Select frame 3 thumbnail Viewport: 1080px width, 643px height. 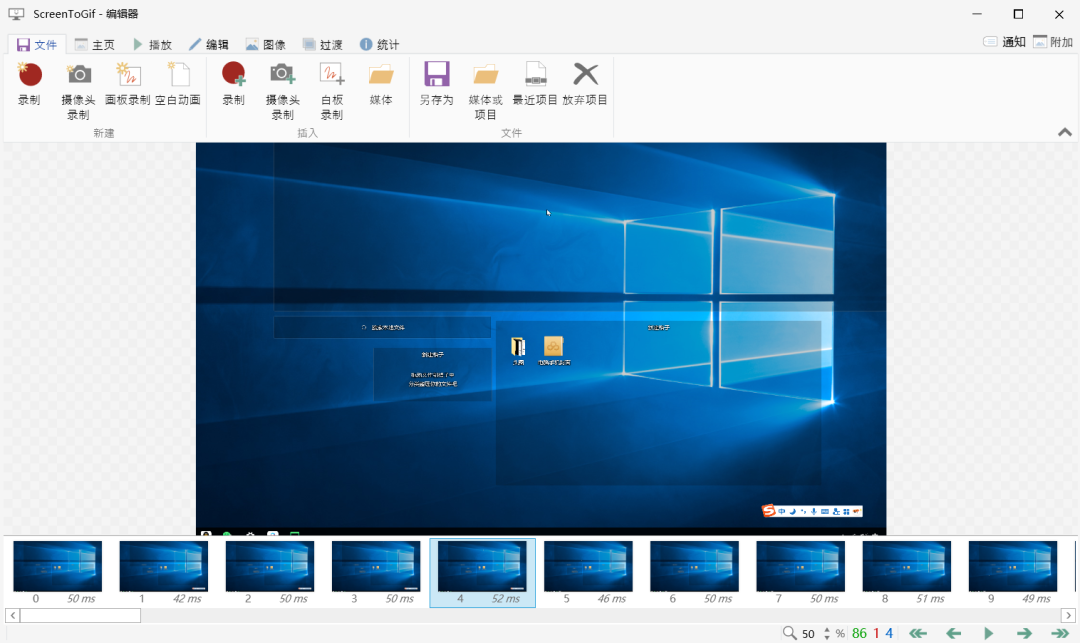click(x=376, y=573)
